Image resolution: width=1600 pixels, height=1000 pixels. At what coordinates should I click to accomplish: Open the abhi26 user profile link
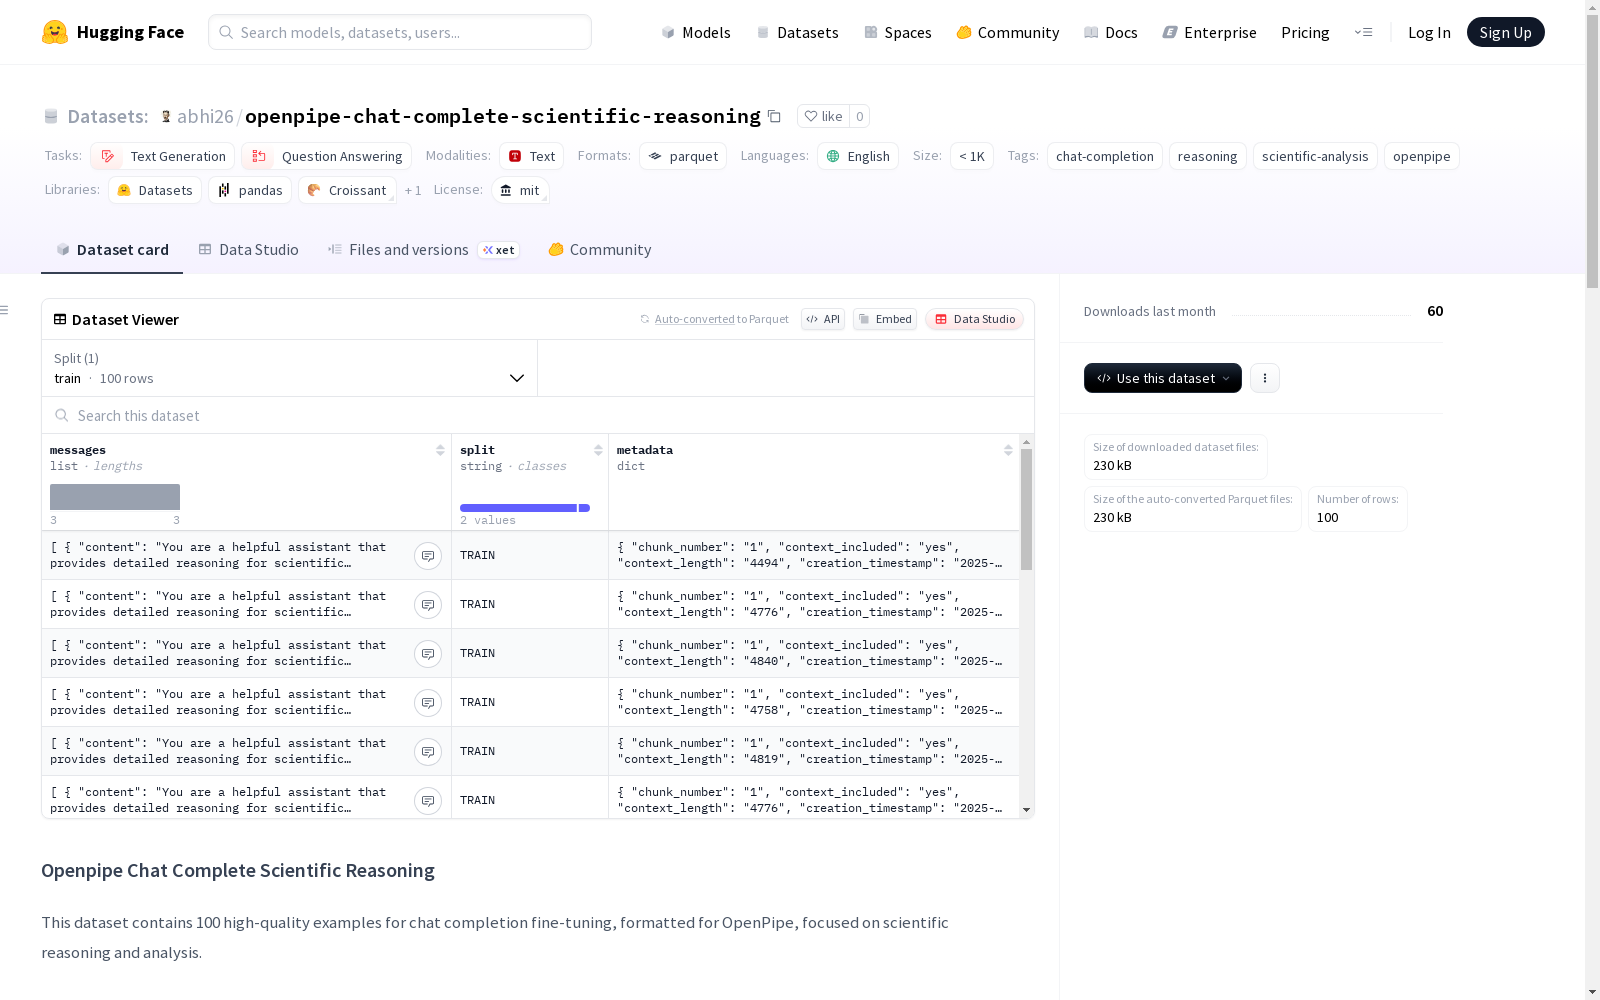tap(205, 116)
